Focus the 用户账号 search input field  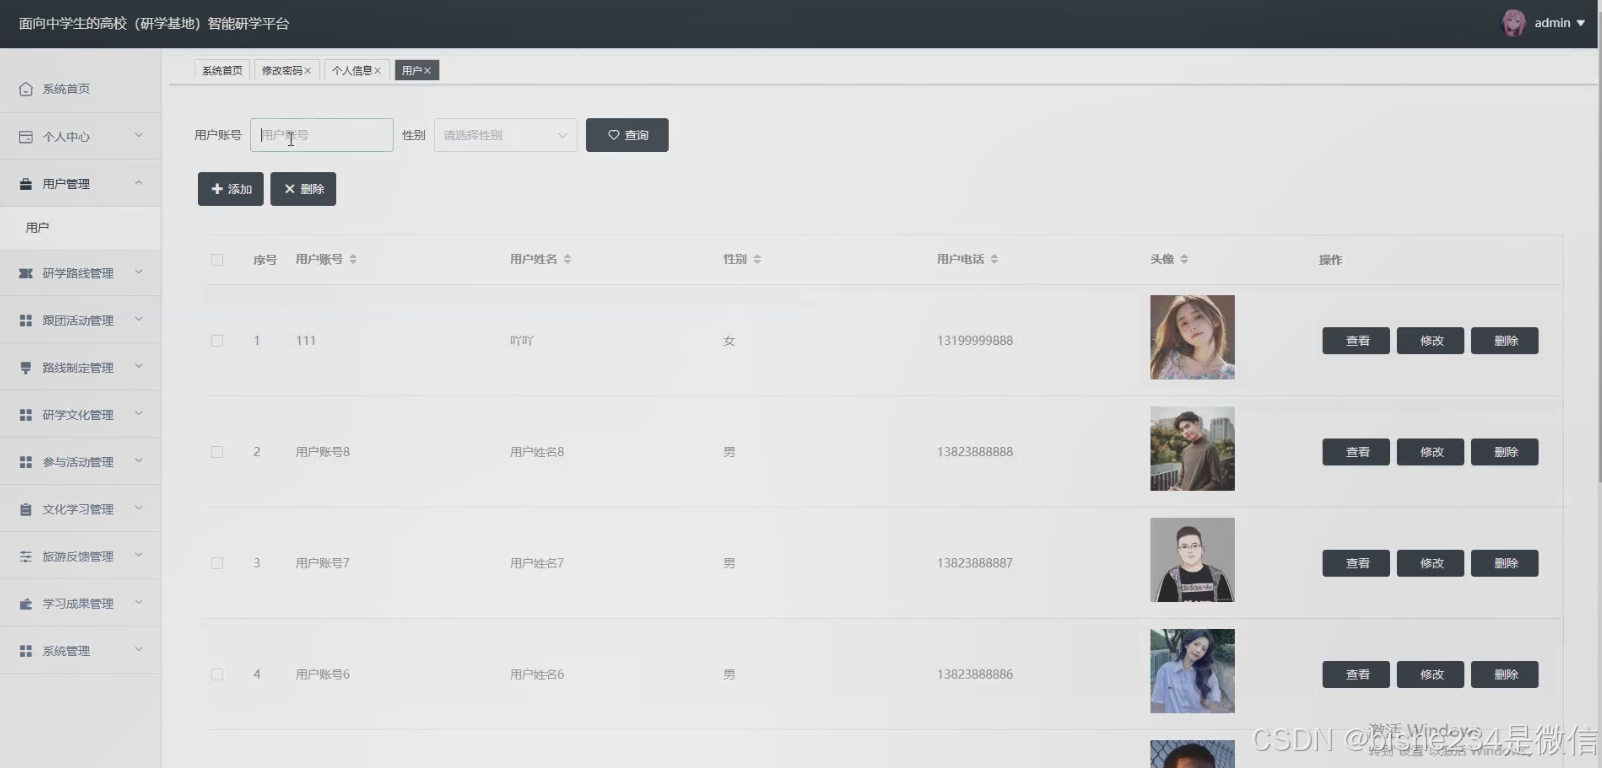coord(322,135)
